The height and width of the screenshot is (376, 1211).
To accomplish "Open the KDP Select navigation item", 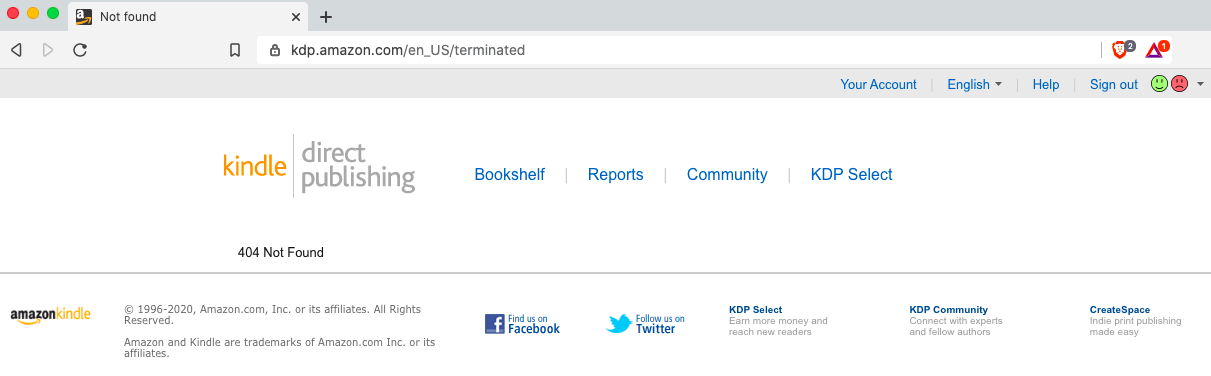I will 852,174.
